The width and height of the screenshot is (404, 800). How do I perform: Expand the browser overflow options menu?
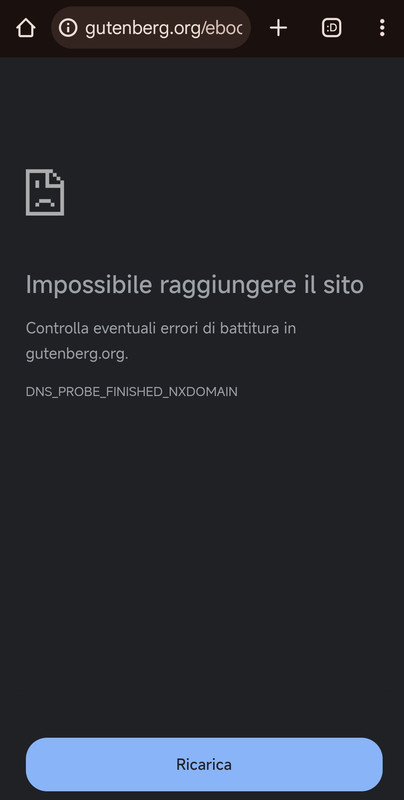coord(382,28)
